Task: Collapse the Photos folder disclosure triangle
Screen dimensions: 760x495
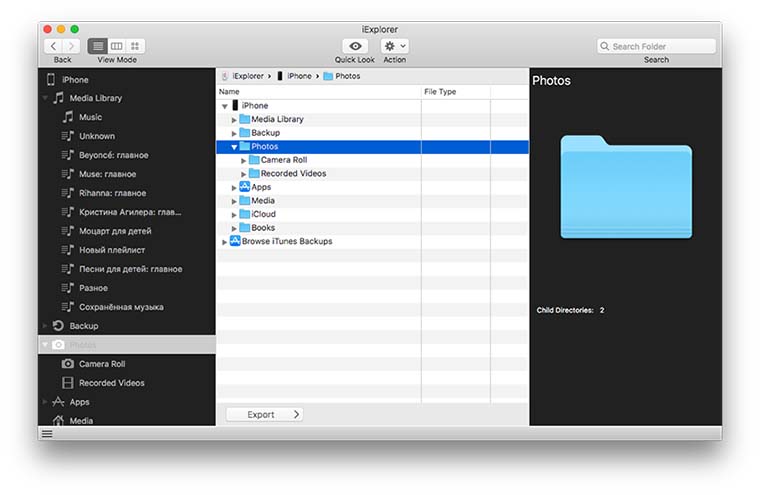Action: (x=234, y=147)
